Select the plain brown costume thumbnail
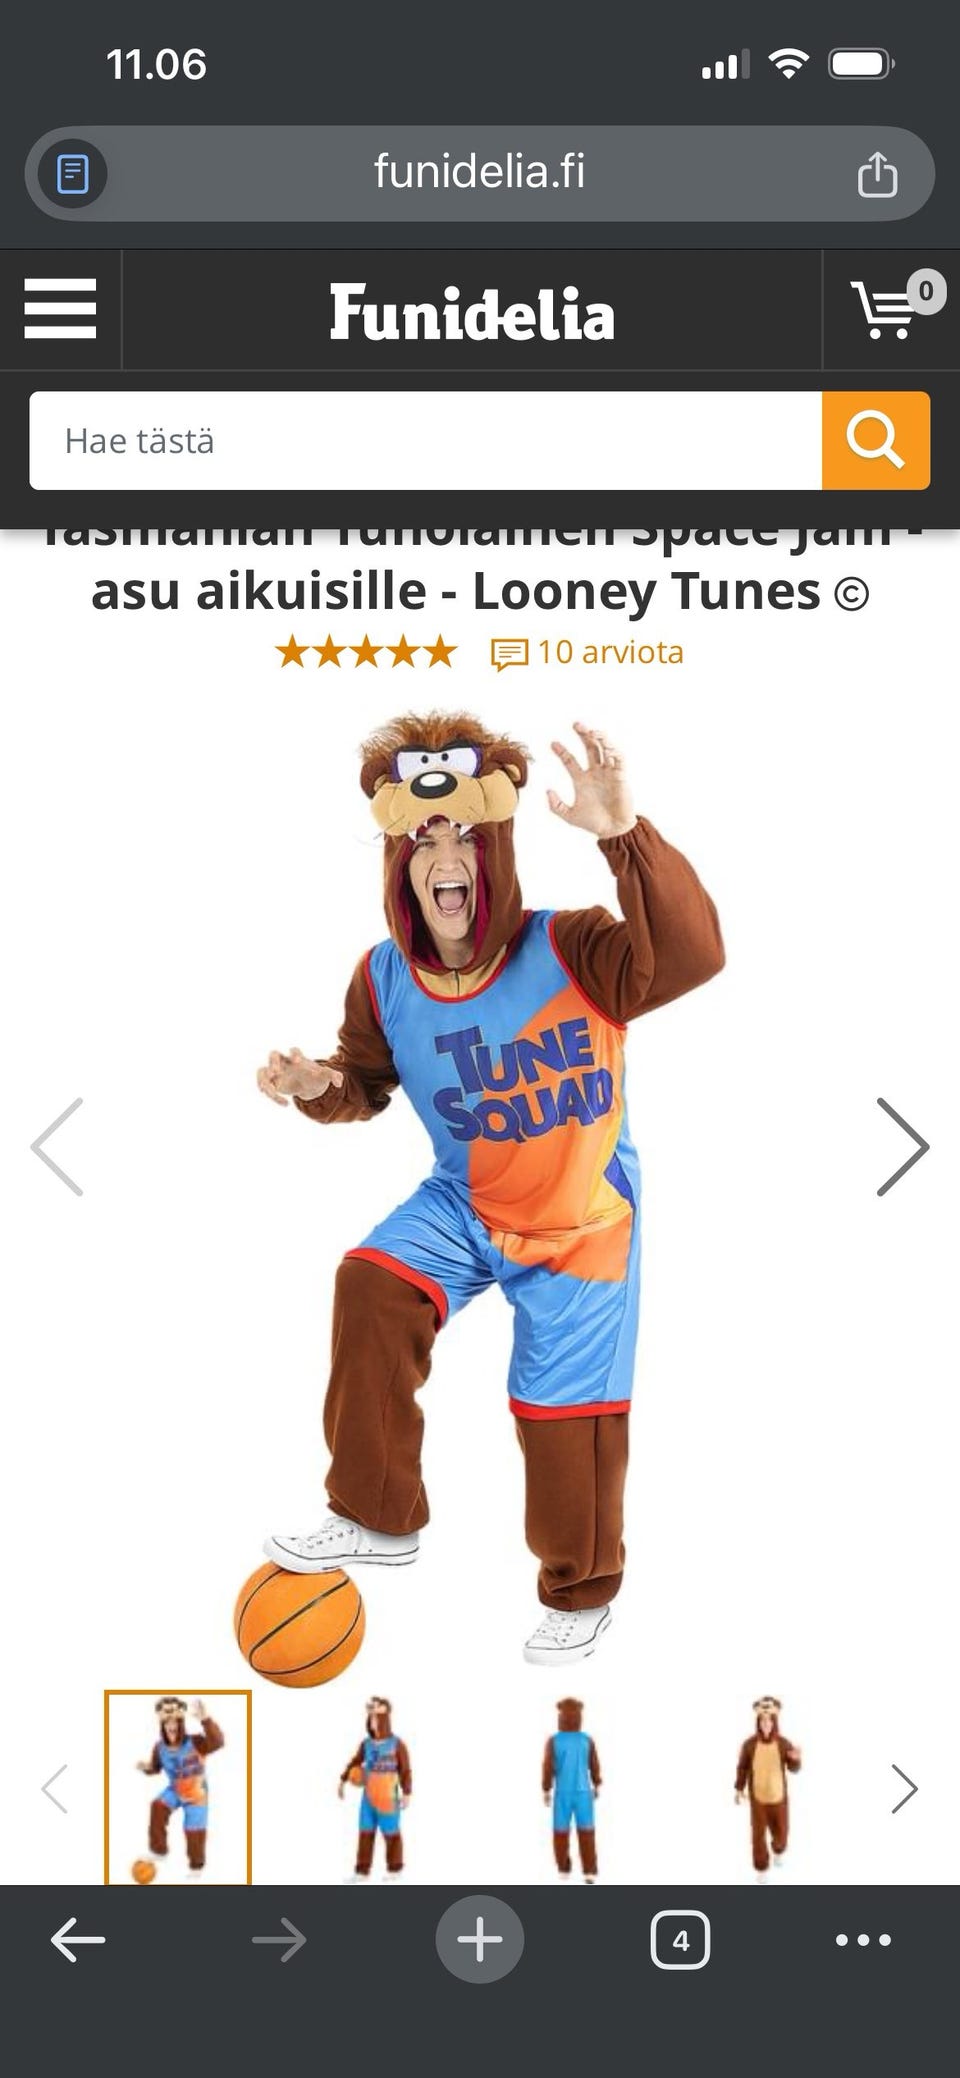Screen dimensions: 960x2078 [767, 1788]
